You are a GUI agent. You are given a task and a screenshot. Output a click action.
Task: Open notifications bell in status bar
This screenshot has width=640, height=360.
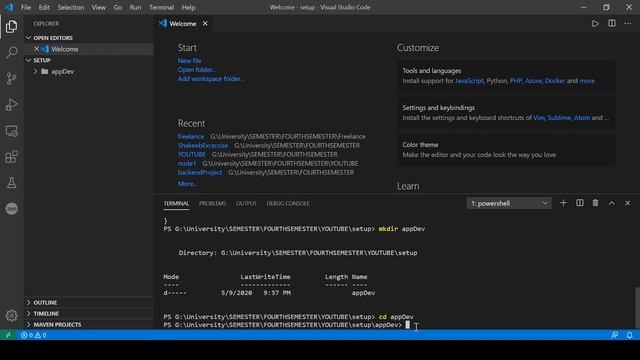[629, 335]
